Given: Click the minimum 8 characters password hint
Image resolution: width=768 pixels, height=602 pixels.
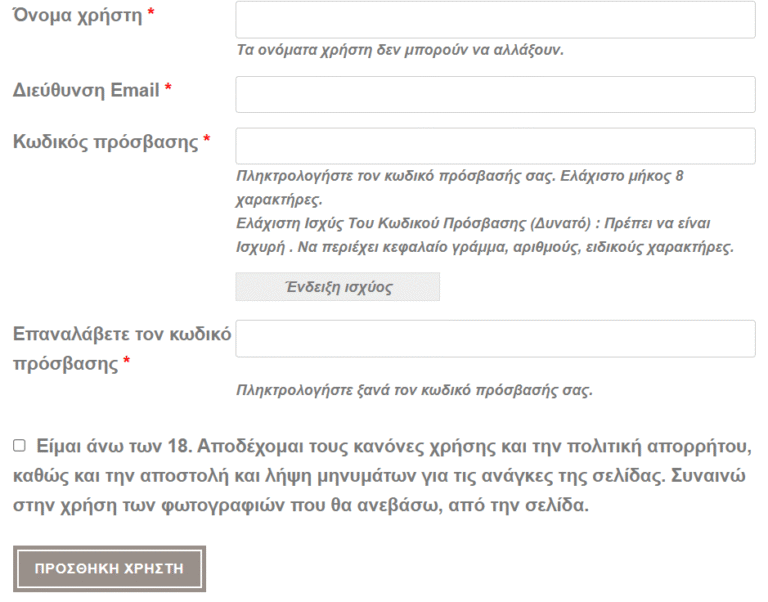Looking at the screenshot, I should 460,188.
